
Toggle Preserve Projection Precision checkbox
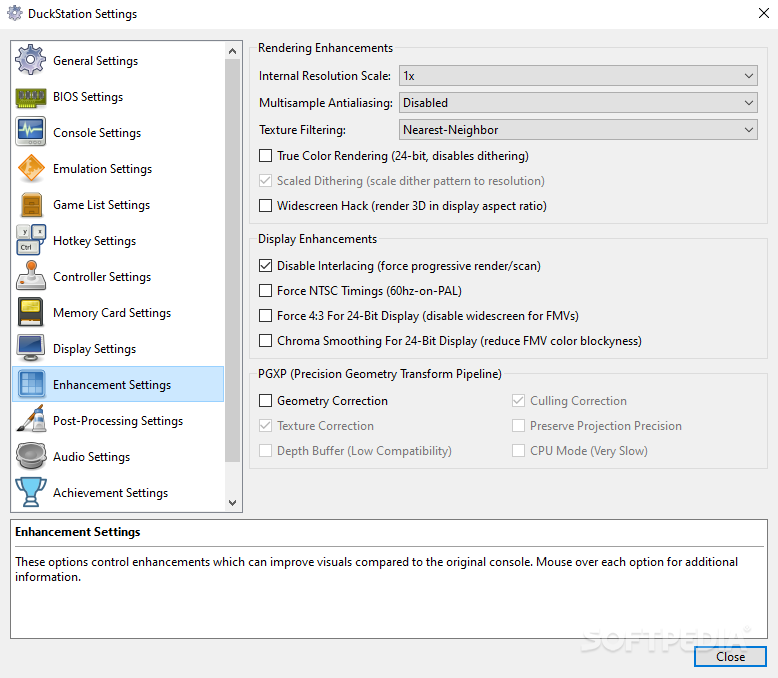(x=519, y=425)
